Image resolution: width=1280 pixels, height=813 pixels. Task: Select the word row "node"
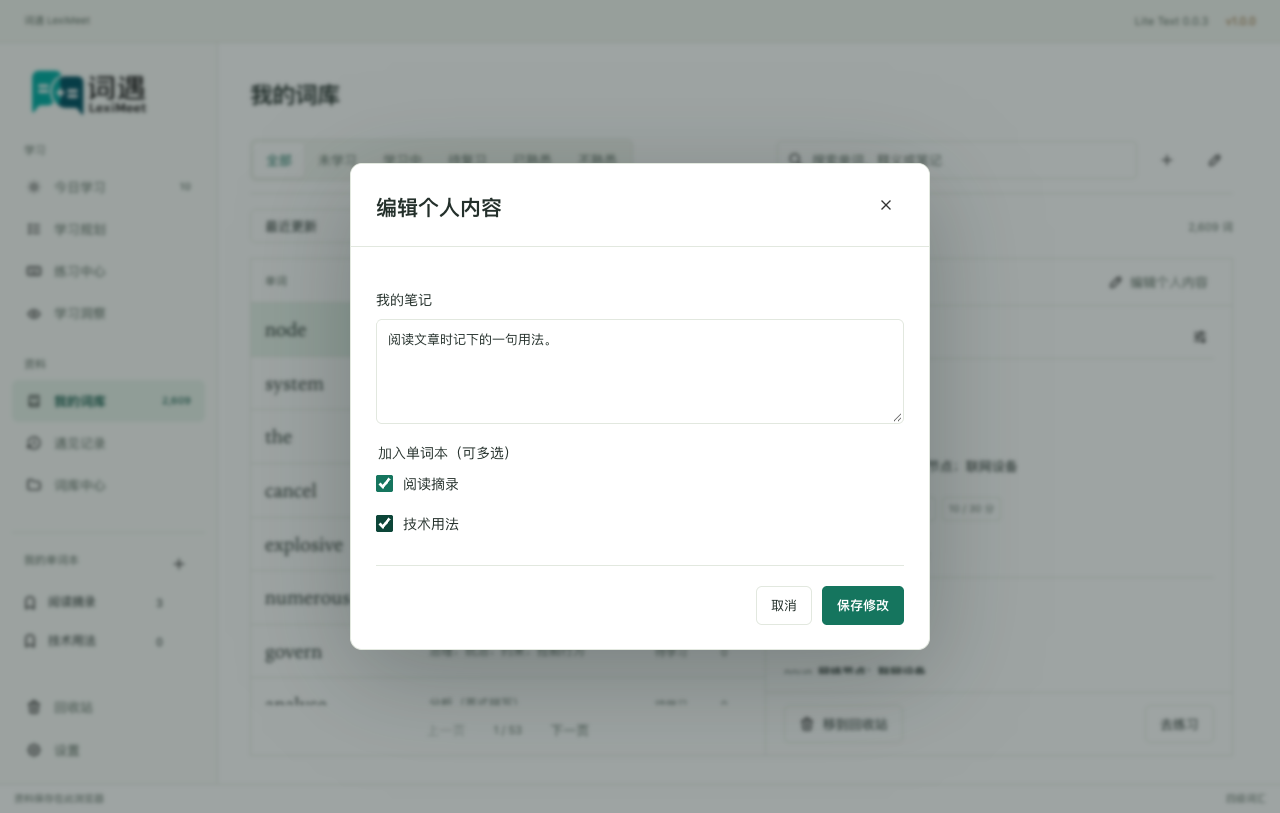[300, 330]
